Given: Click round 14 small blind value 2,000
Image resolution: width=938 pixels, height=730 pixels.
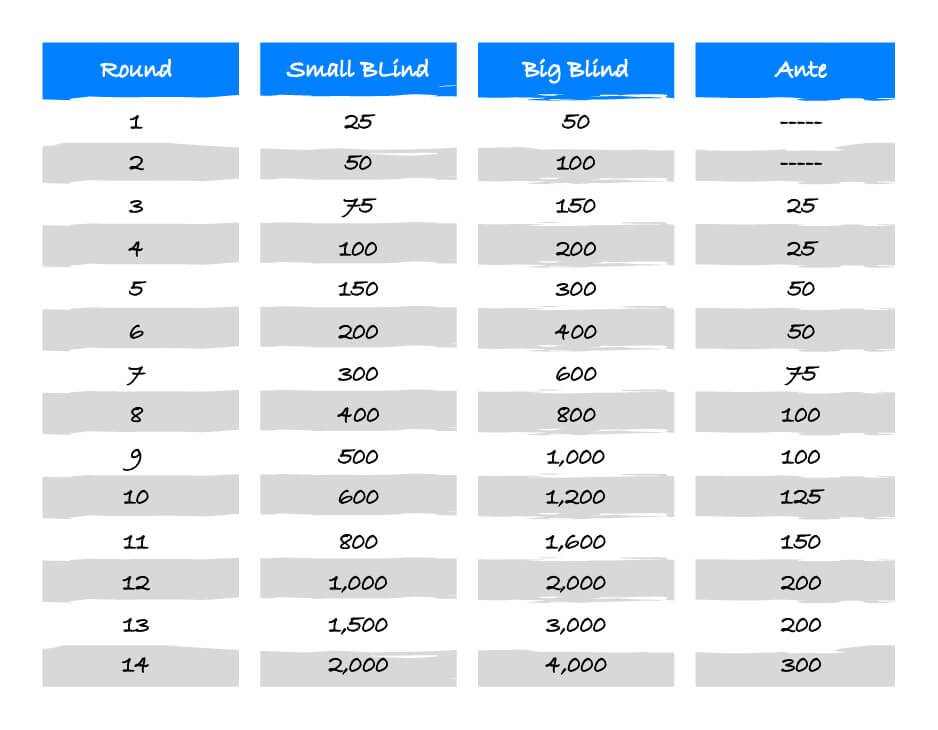Looking at the screenshot, I should [358, 665].
